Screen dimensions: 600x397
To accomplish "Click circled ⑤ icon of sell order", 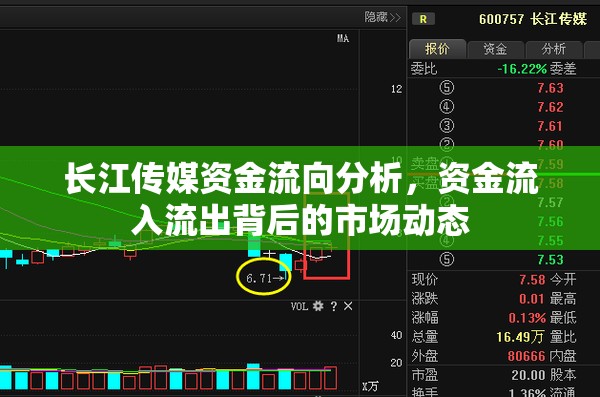I will [447, 88].
